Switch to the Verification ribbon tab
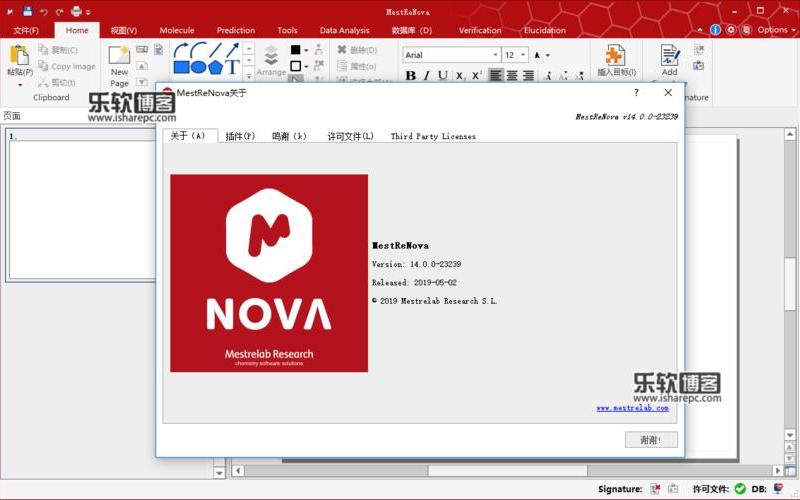This screenshot has width=800, height=500. pos(480,30)
